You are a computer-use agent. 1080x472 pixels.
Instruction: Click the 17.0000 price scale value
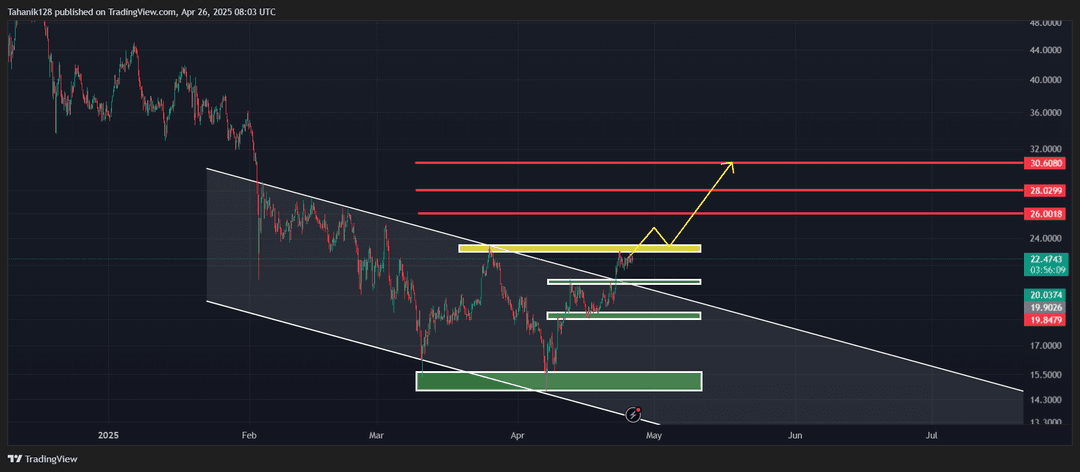pyautogui.click(x=1045, y=346)
